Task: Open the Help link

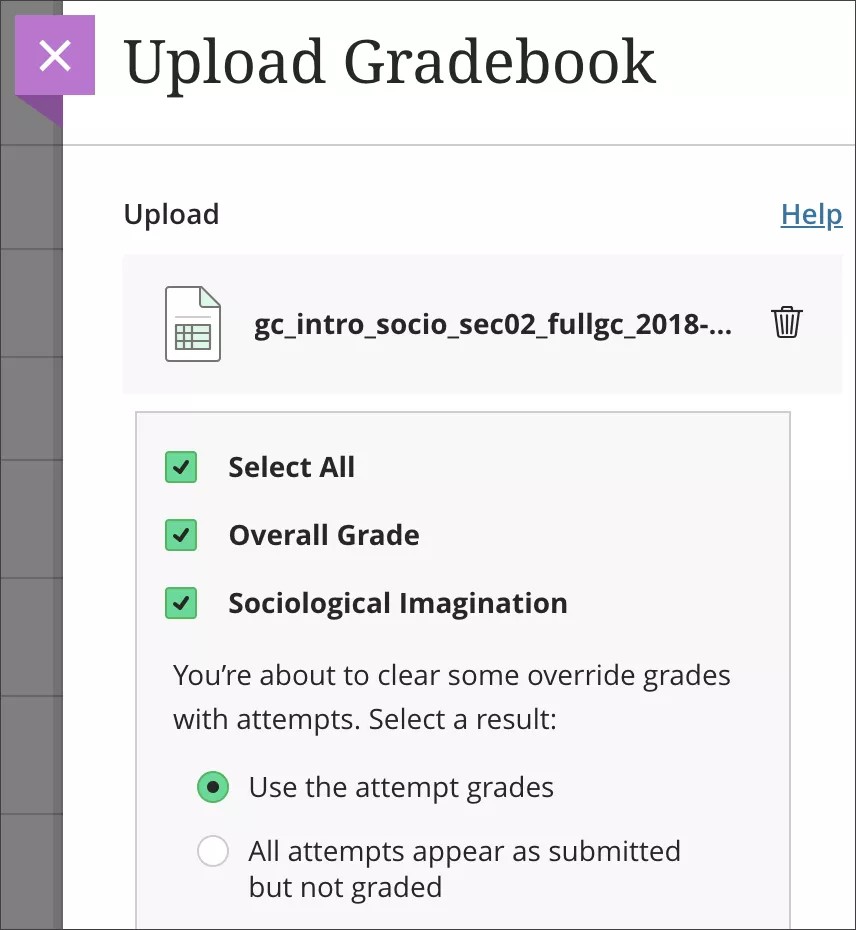Action: 811,214
